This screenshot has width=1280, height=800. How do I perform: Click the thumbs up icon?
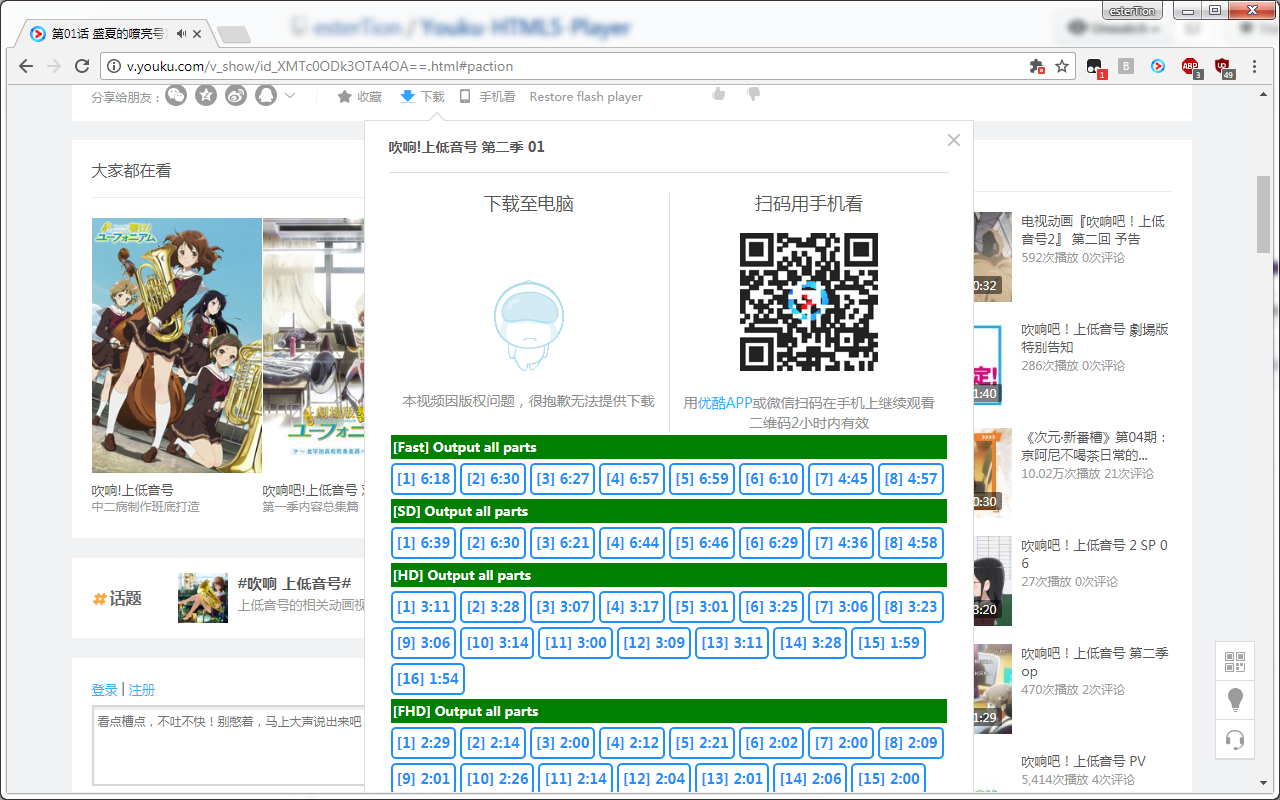[x=718, y=94]
